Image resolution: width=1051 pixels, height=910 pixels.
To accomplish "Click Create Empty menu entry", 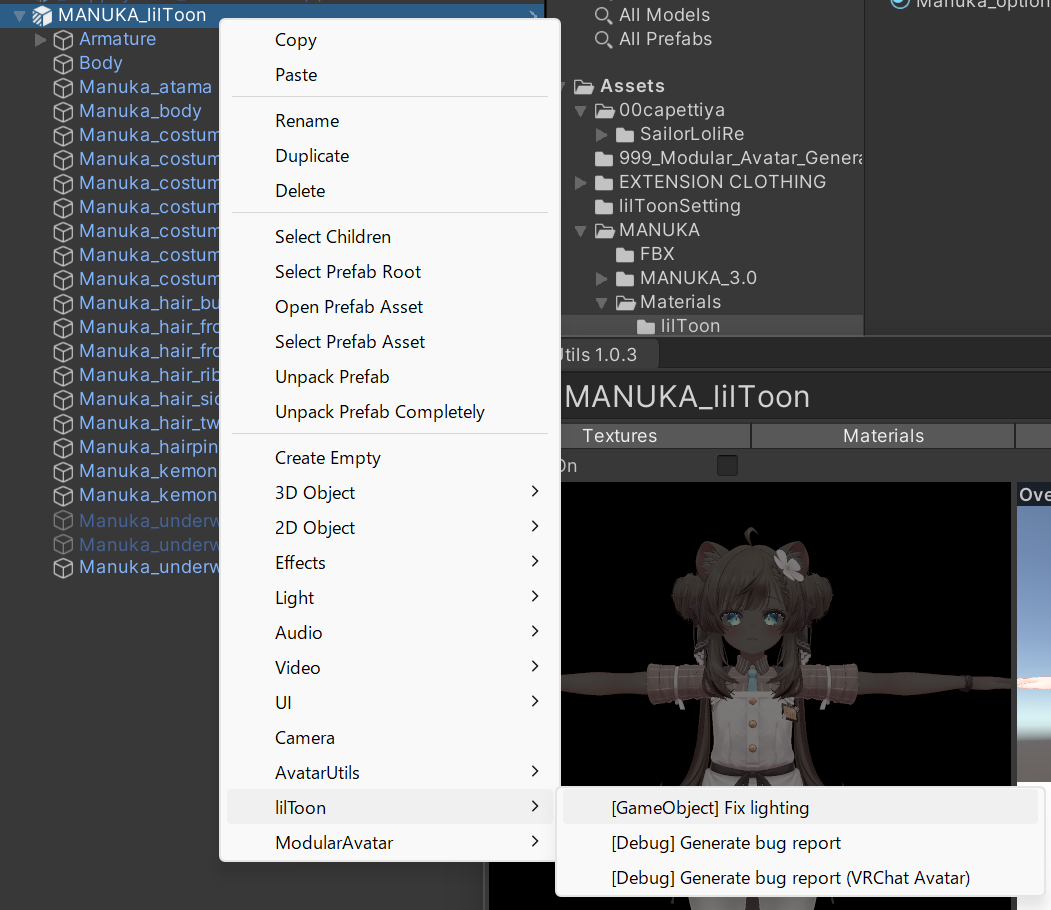I will click(389, 458).
